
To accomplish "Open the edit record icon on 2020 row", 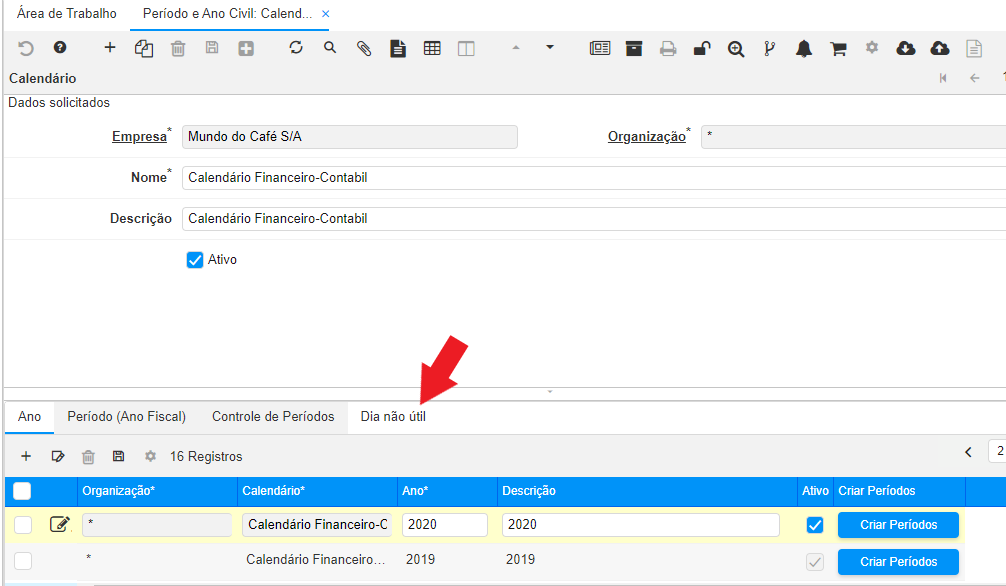I will pos(59,524).
